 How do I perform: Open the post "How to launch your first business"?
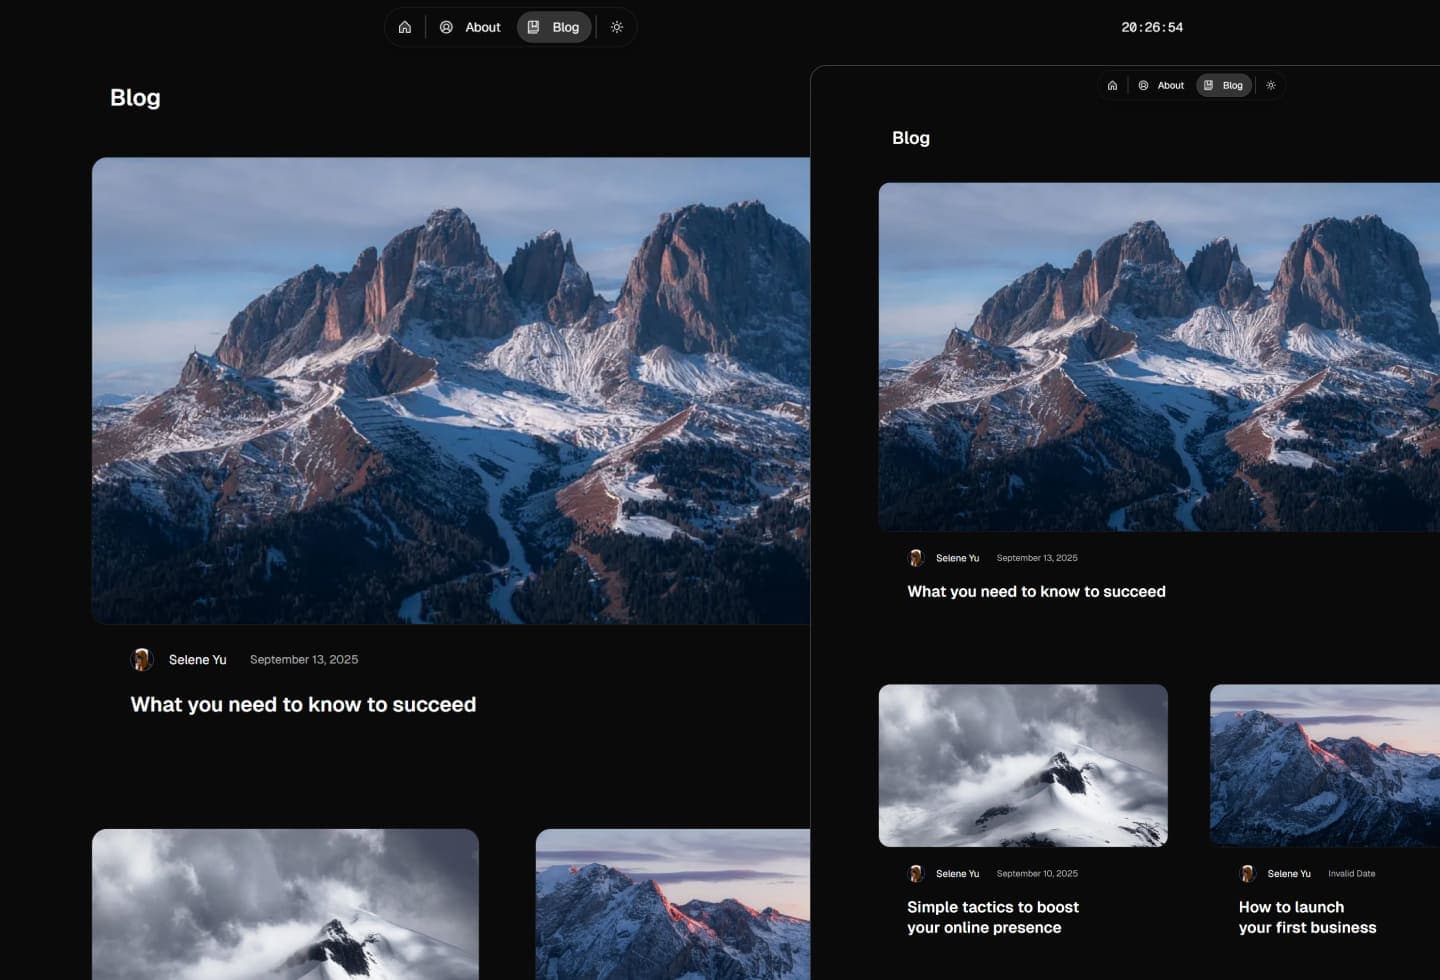point(1307,917)
